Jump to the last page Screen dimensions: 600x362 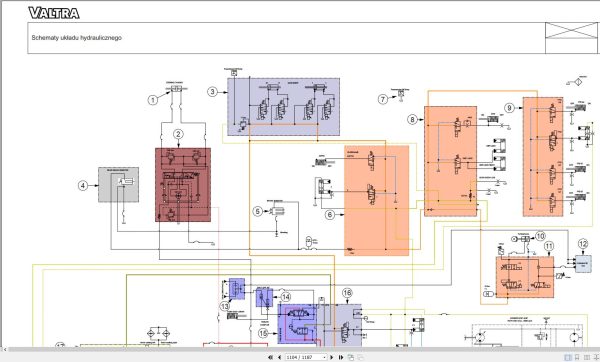[x=341, y=357]
